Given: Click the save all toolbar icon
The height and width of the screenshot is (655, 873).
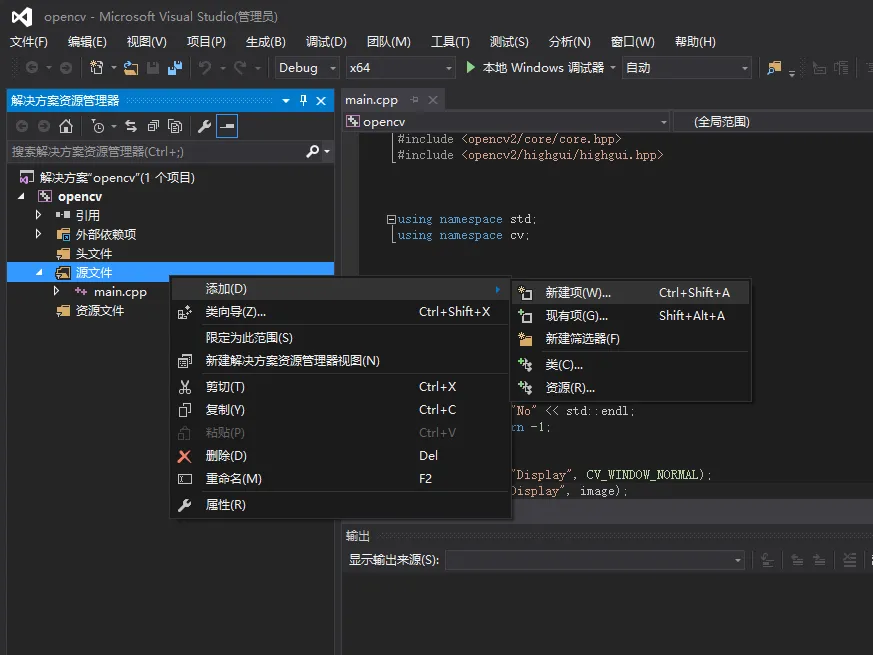Looking at the screenshot, I should click(175, 68).
